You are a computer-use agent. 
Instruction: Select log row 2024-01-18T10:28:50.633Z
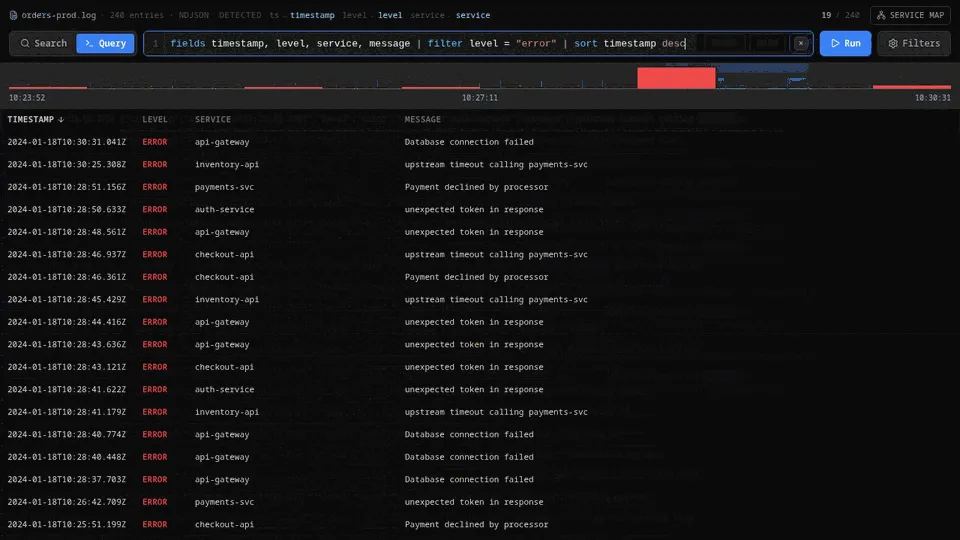pos(480,209)
